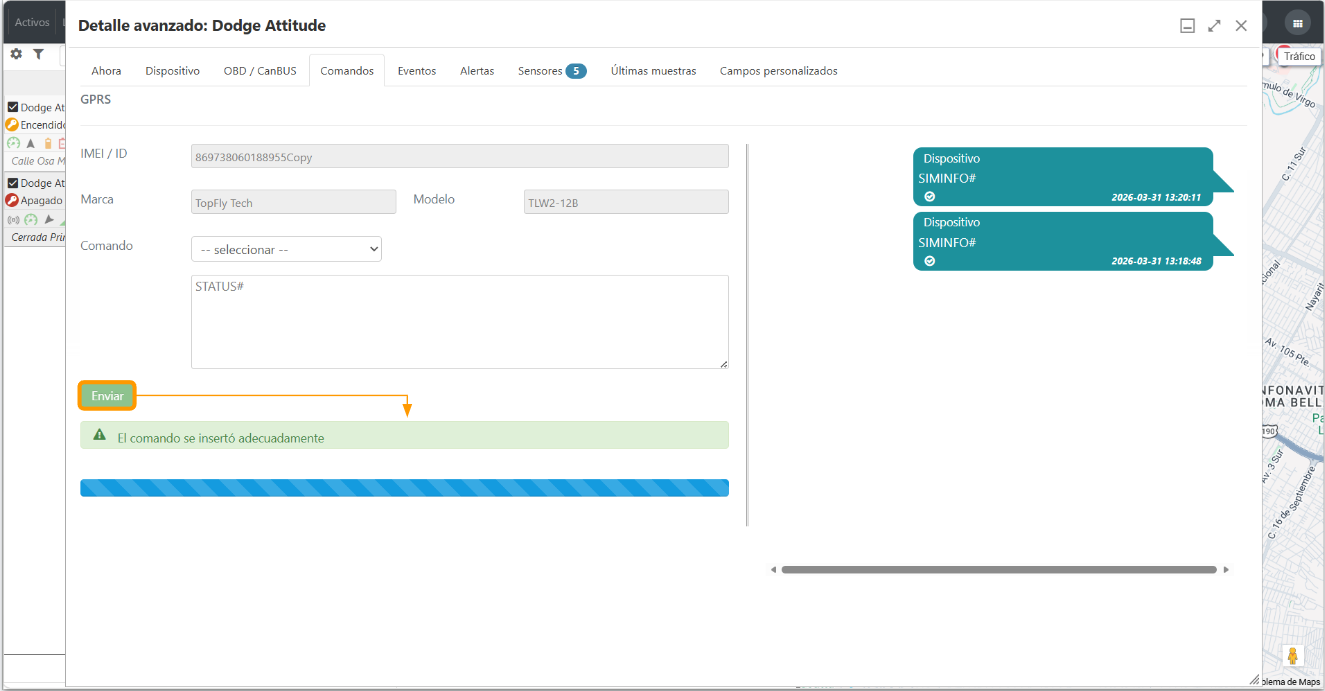Switch to the Ahora tab

(x=106, y=71)
